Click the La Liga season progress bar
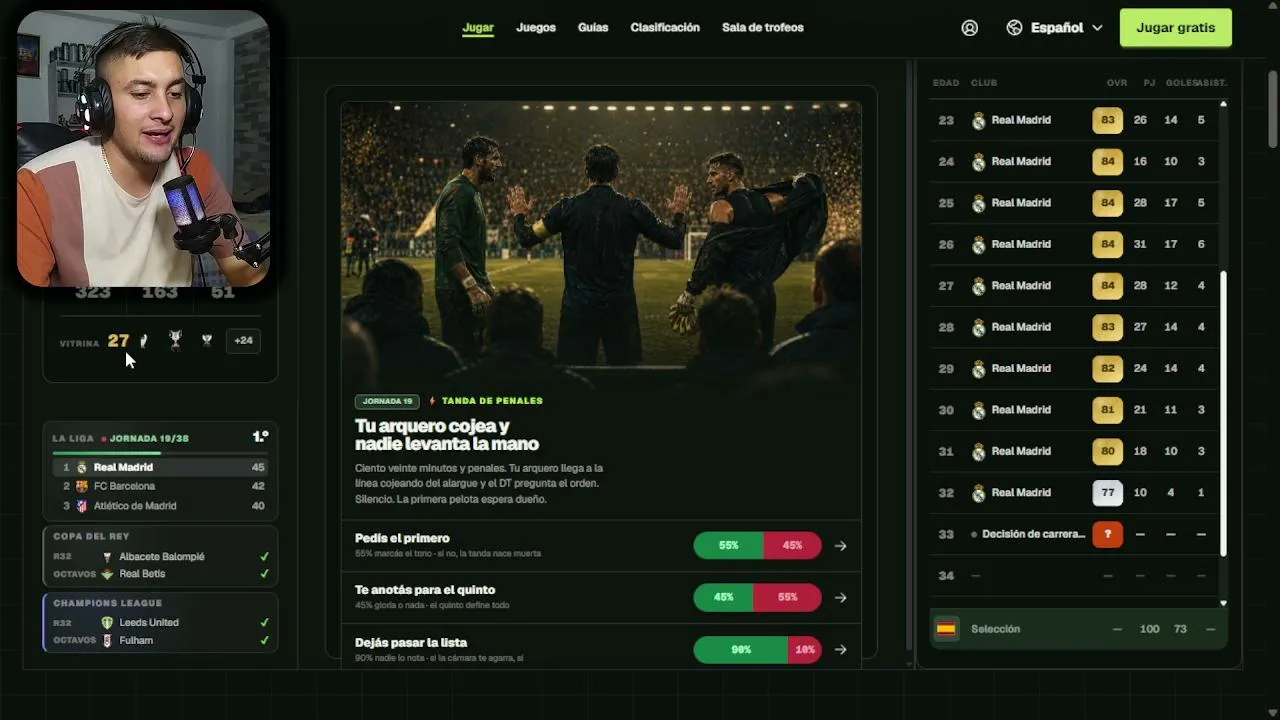This screenshot has width=1280, height=720. pyautogui.click(x=161, y=453)
